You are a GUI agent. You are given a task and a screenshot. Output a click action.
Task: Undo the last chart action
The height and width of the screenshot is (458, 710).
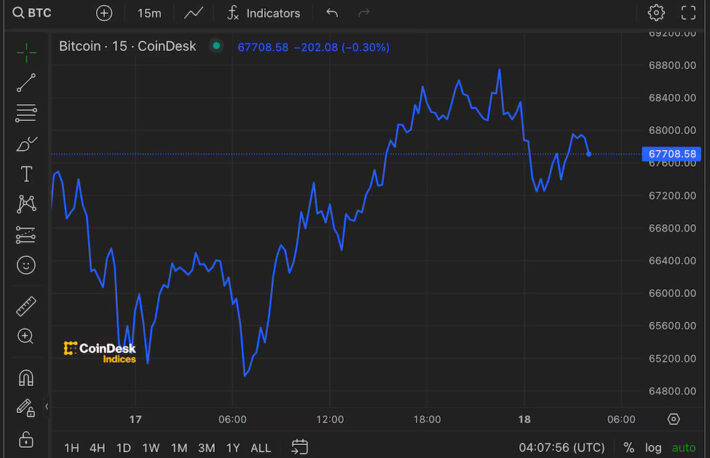332,13
